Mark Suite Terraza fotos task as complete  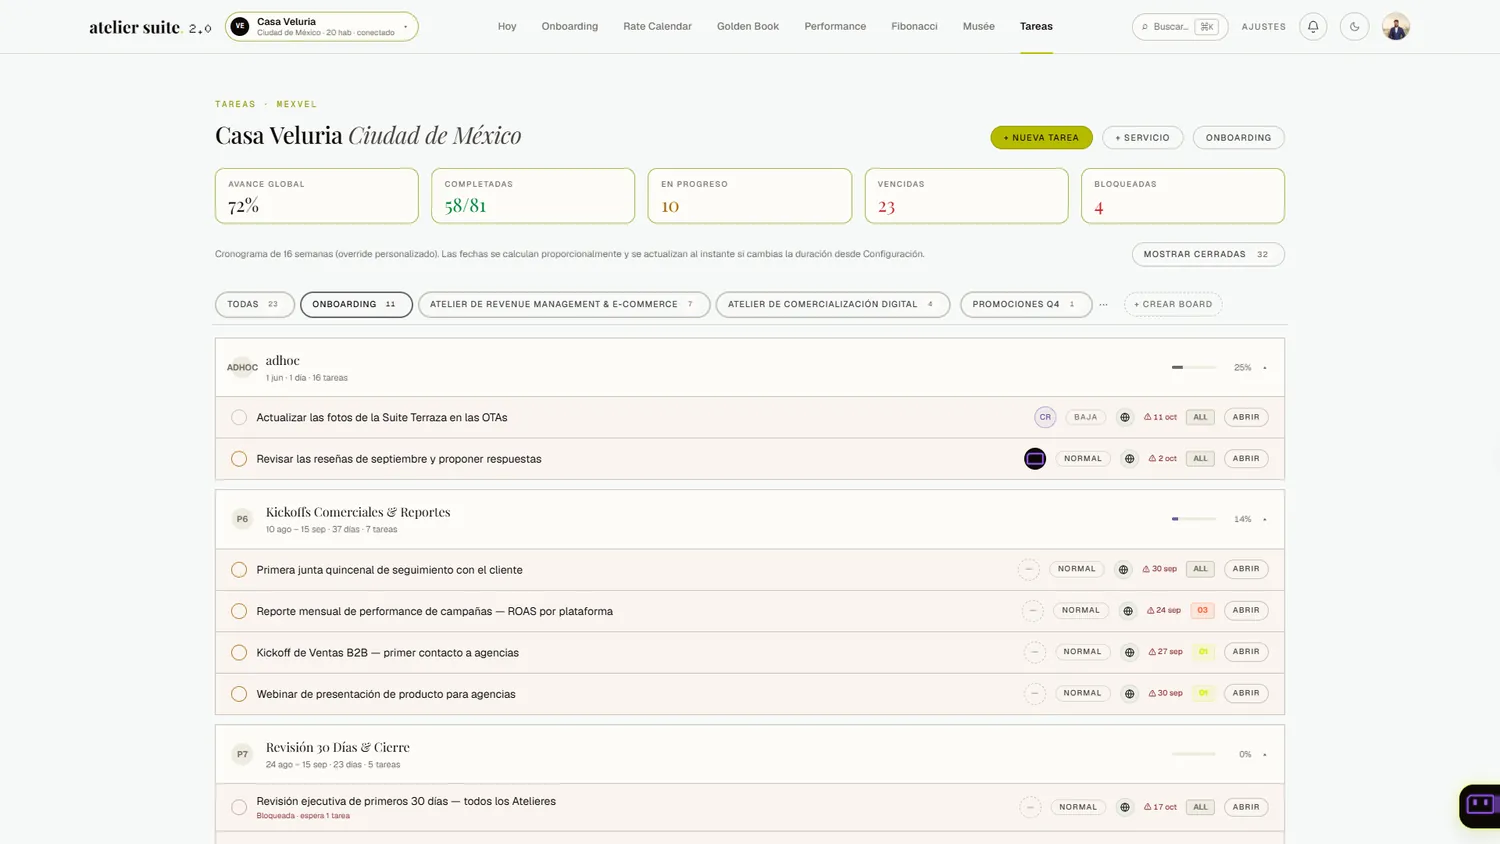pyautogui.click(x=239, y=417)
